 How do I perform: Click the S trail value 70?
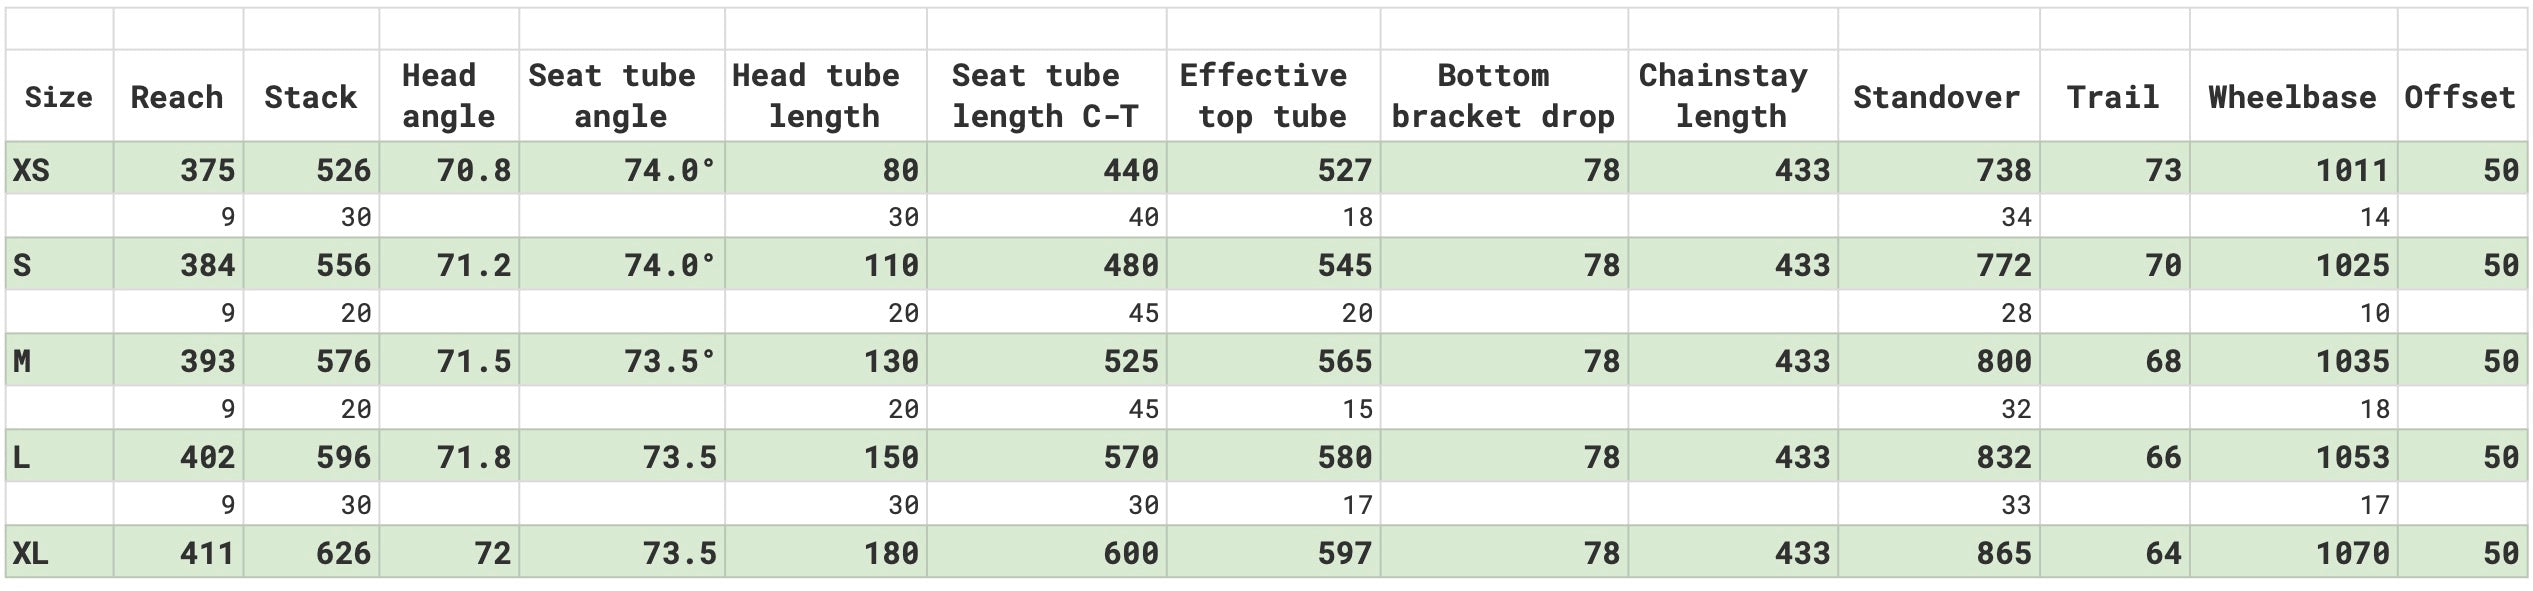click(2163, 265)
